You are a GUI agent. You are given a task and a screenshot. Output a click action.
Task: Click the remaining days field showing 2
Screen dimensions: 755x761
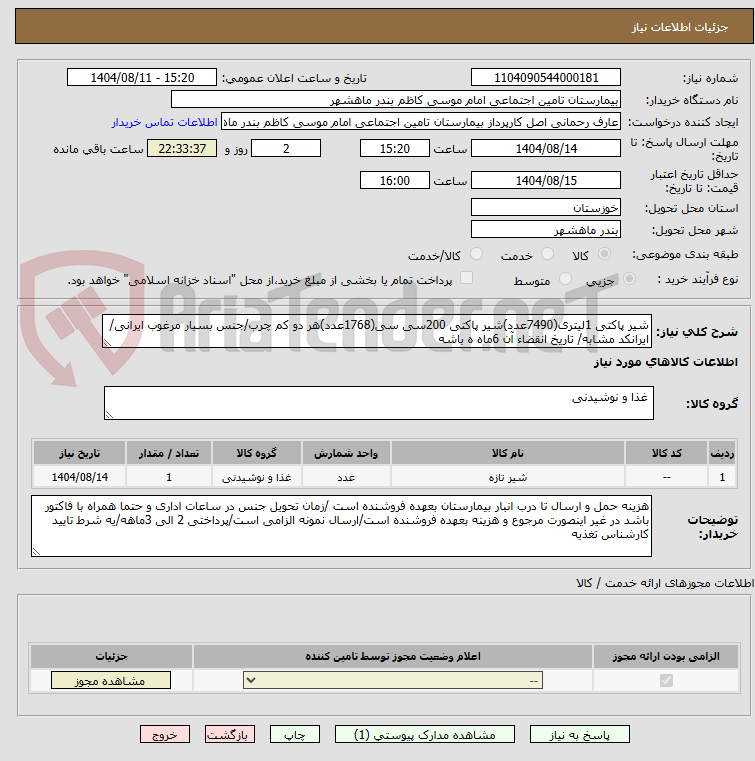286,149
